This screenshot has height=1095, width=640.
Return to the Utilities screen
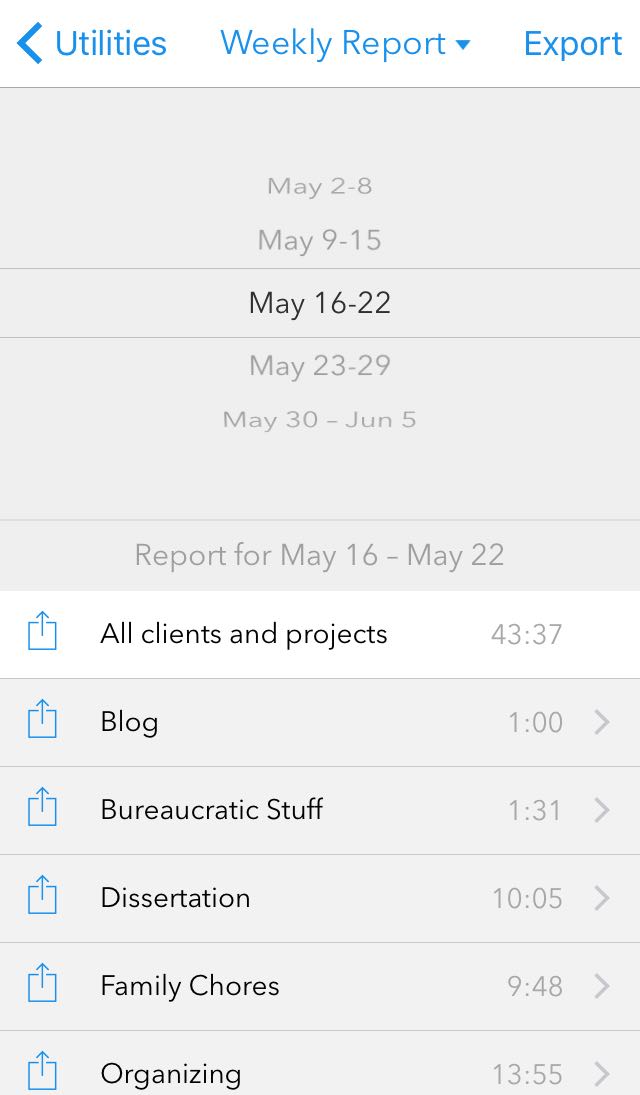[x=90, y=43]
